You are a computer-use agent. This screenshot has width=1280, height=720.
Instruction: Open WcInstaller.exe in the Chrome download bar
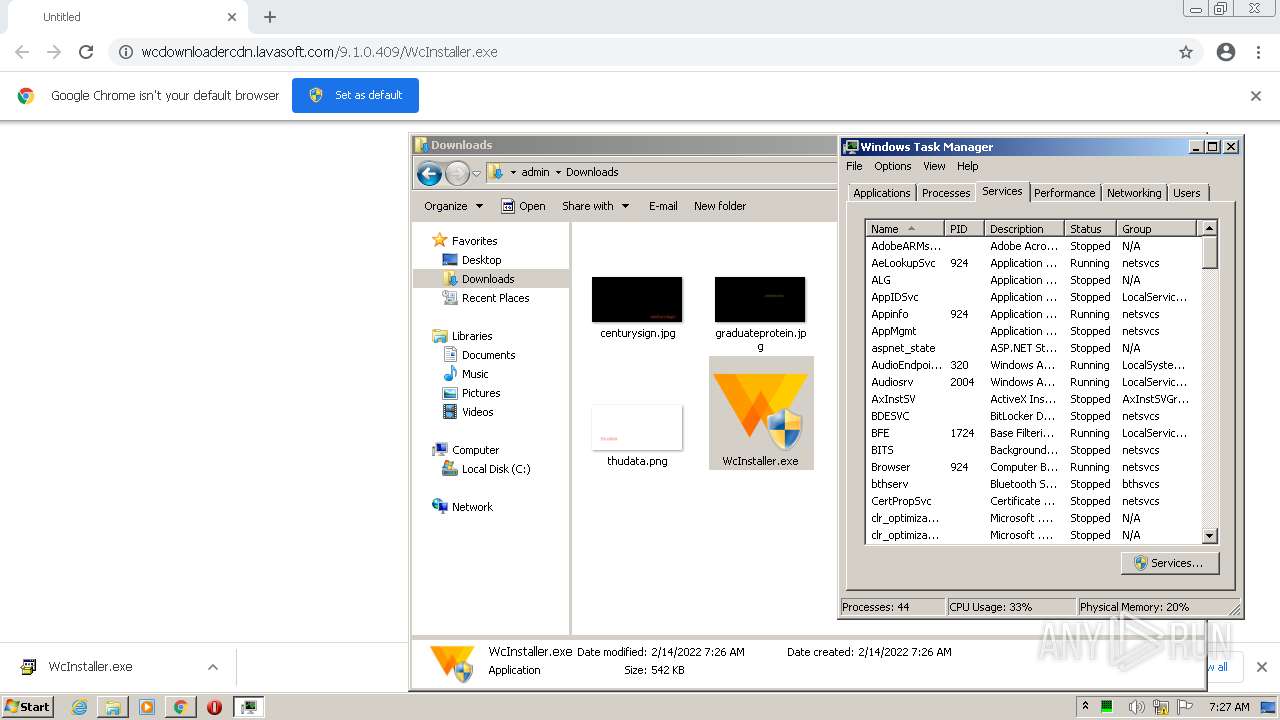tap(90, 667)
